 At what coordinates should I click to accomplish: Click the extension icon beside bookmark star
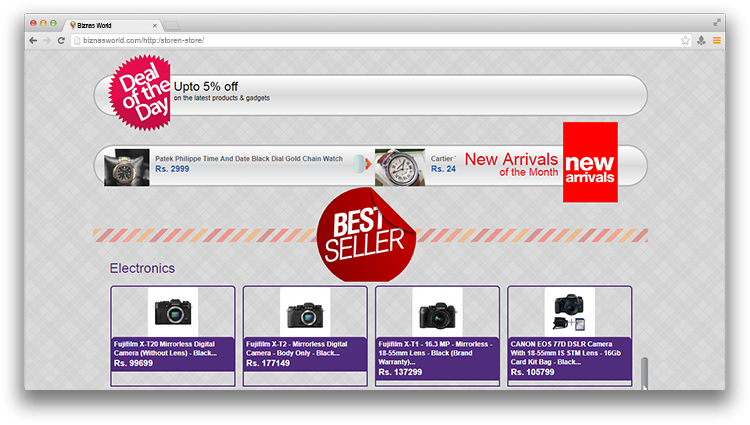(701, 40)
